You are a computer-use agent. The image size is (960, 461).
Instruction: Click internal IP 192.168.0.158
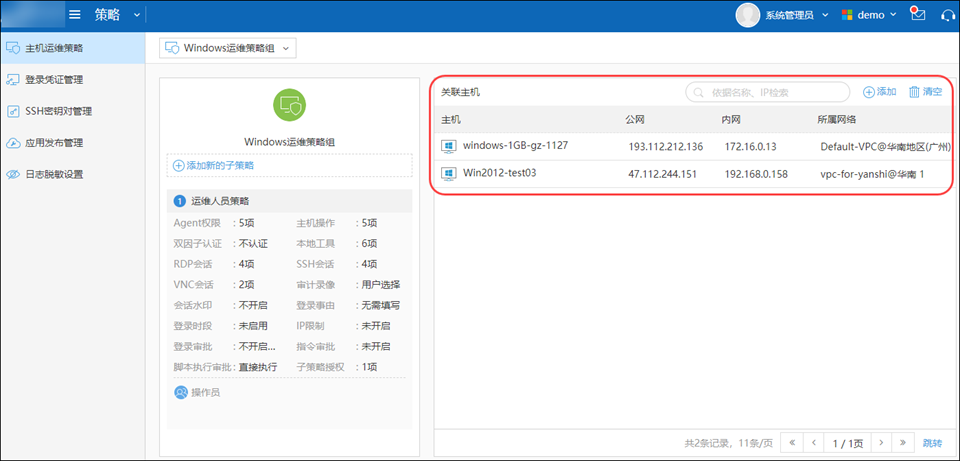[756, 174]
